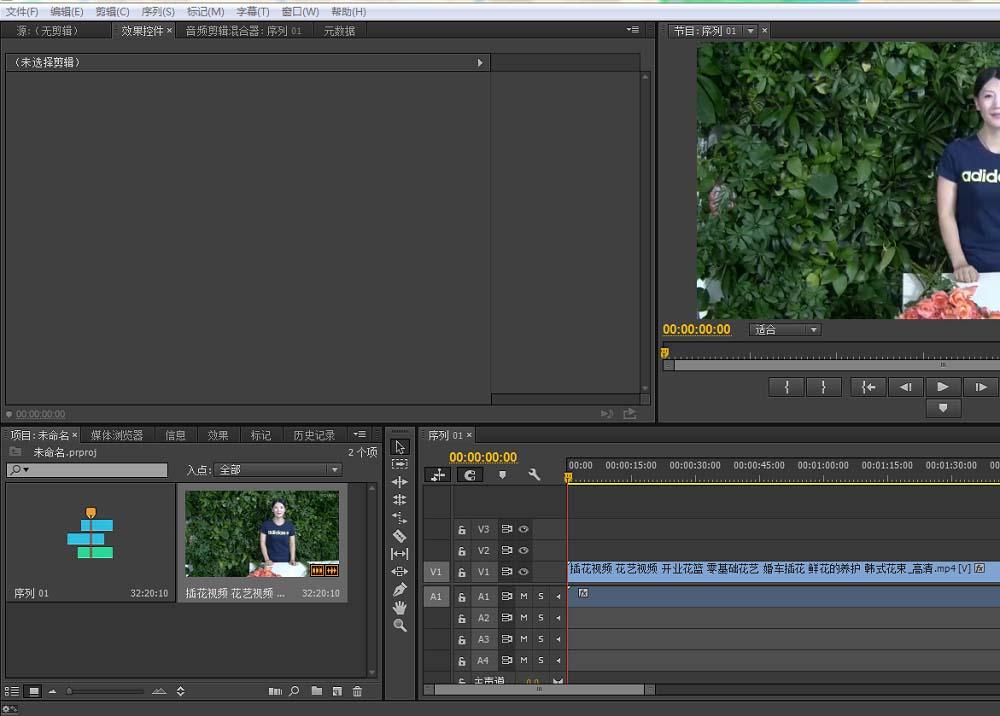Delete item with project trash icon
This screenshot has width=1000, height=716.
357,691
